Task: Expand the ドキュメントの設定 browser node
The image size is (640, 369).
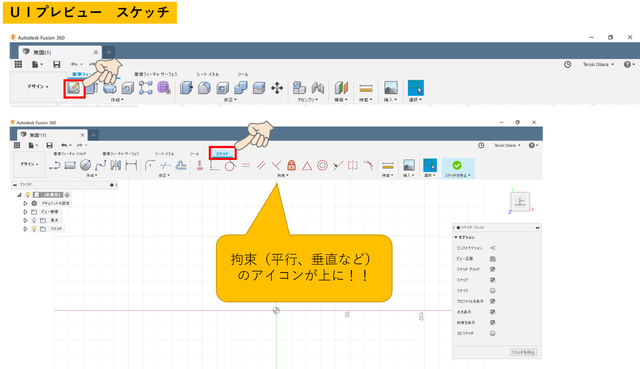Action: click(25, 203)
